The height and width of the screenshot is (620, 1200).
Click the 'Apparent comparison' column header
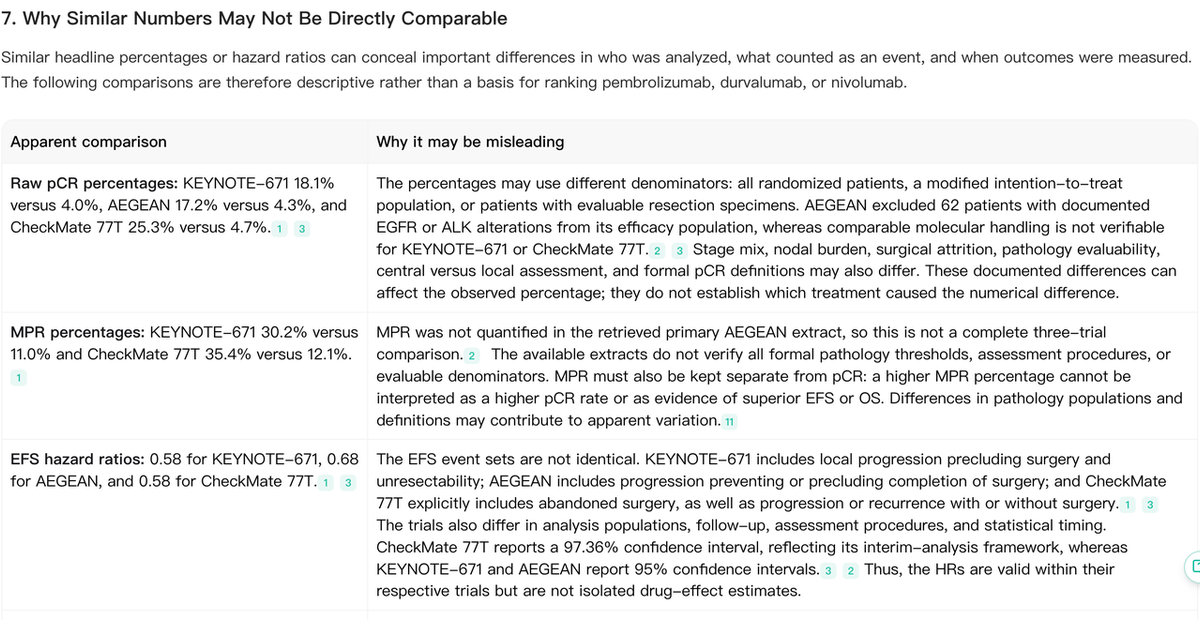pyautogui.click(x=88, y=142)
